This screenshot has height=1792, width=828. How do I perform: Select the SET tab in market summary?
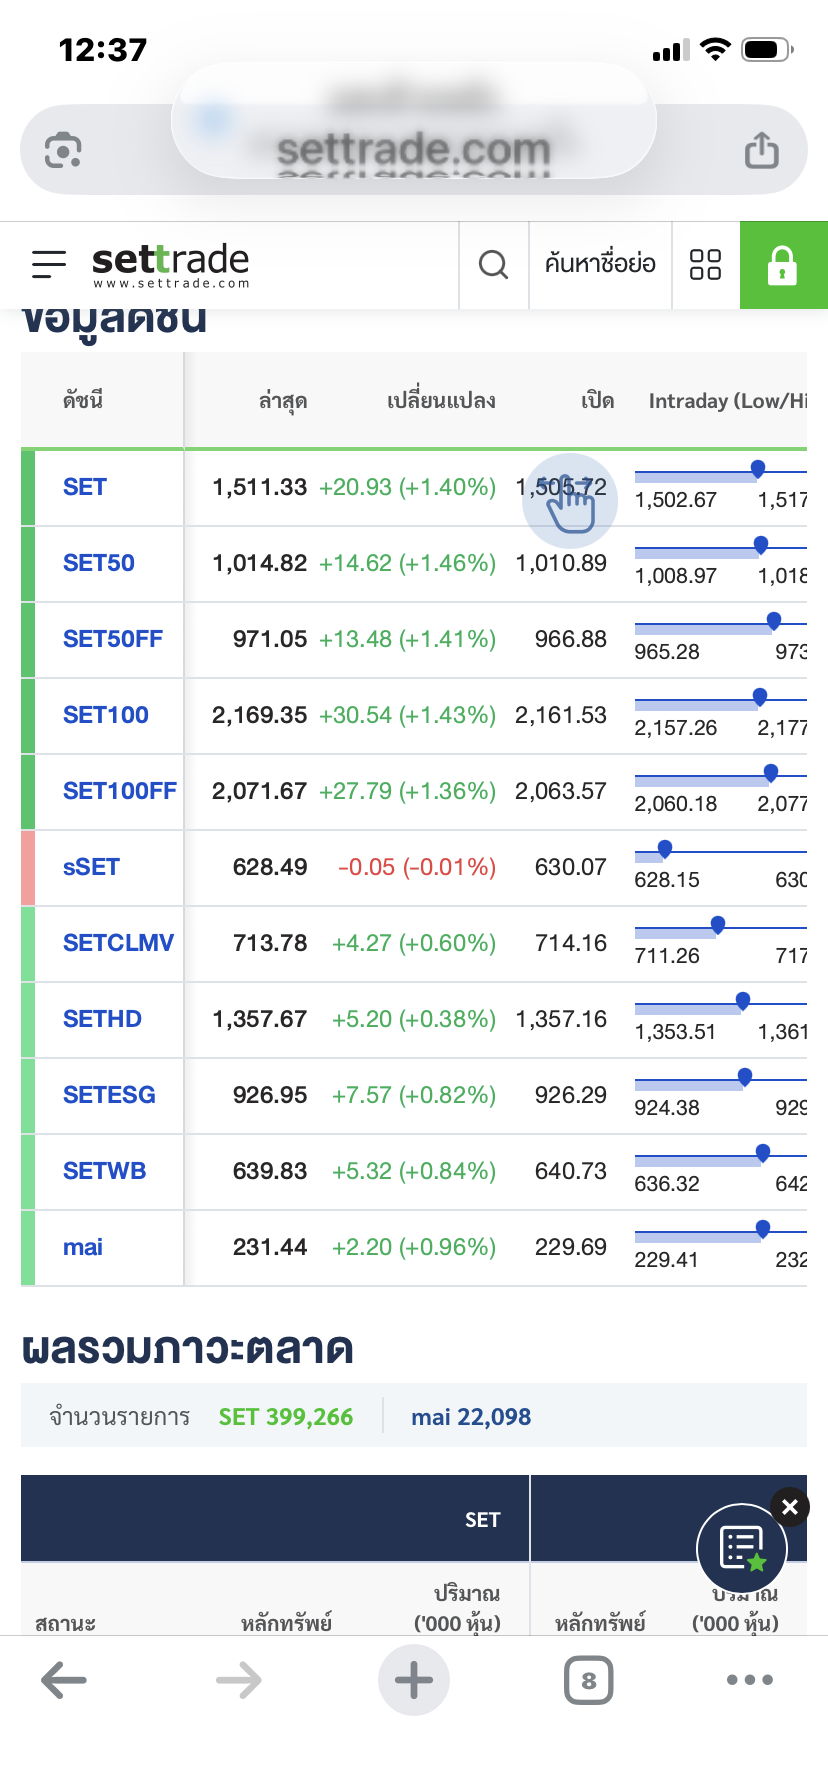[x=482, y=1519]
